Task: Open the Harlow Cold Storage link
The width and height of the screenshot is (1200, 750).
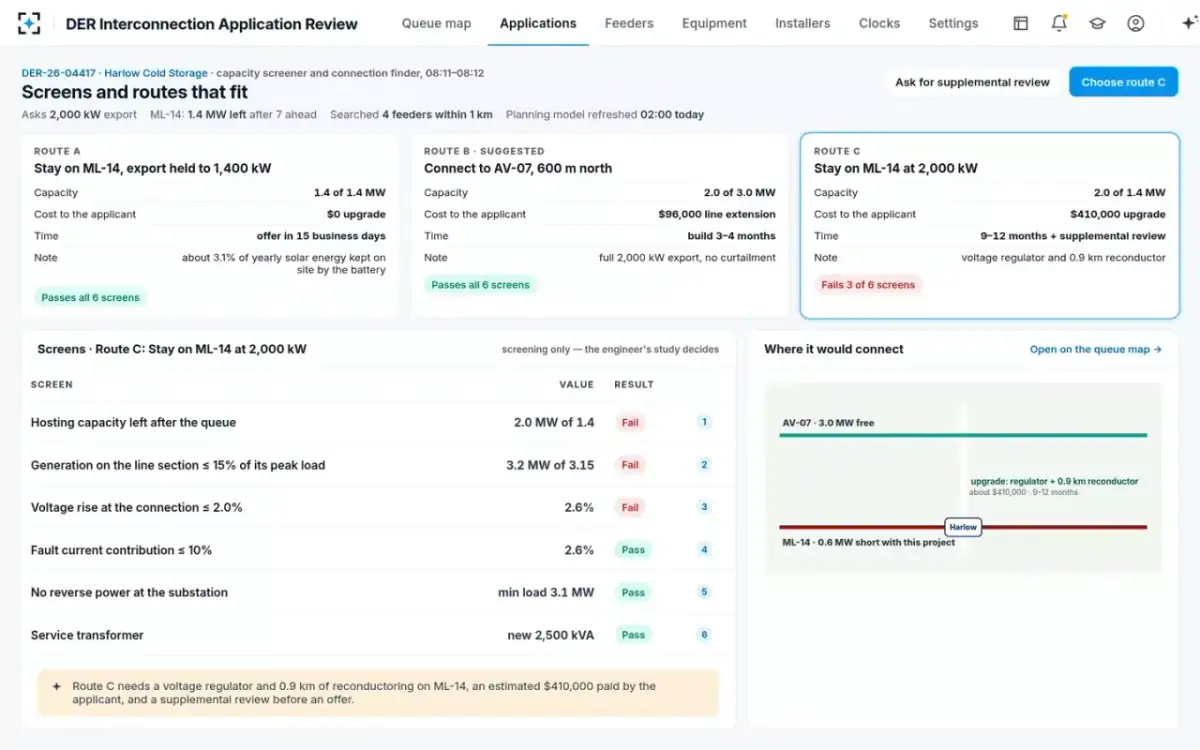Action: [x=156, y=73]
